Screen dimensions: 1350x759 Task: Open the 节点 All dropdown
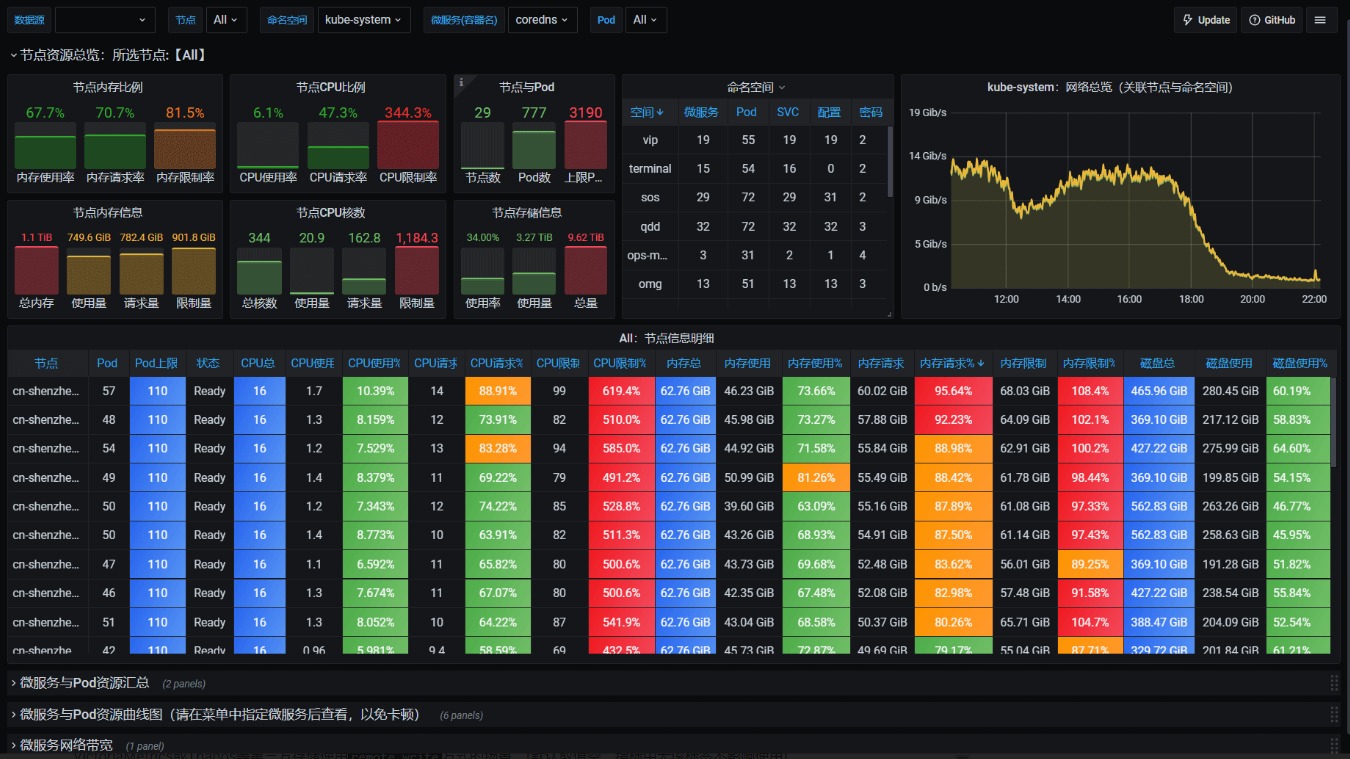tap(227, 20)
